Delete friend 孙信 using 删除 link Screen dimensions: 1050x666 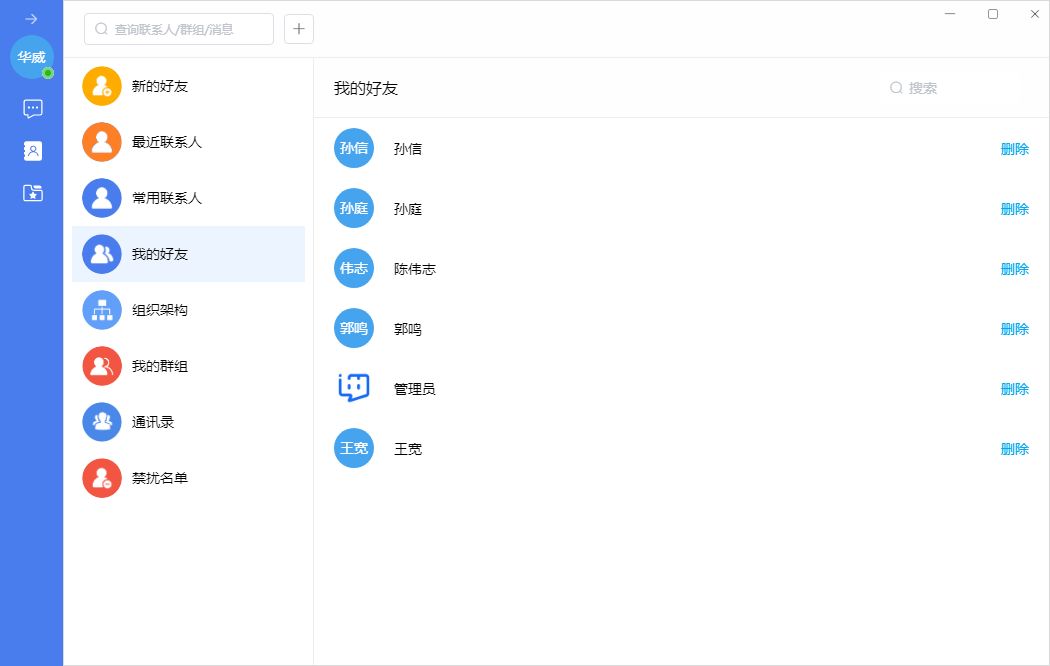coord(1014,149)
